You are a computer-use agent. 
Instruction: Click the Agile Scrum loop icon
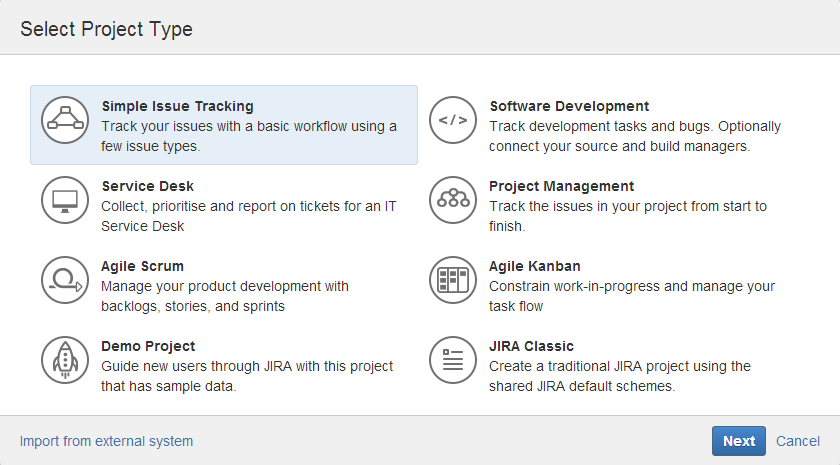[x=65, y=280]
